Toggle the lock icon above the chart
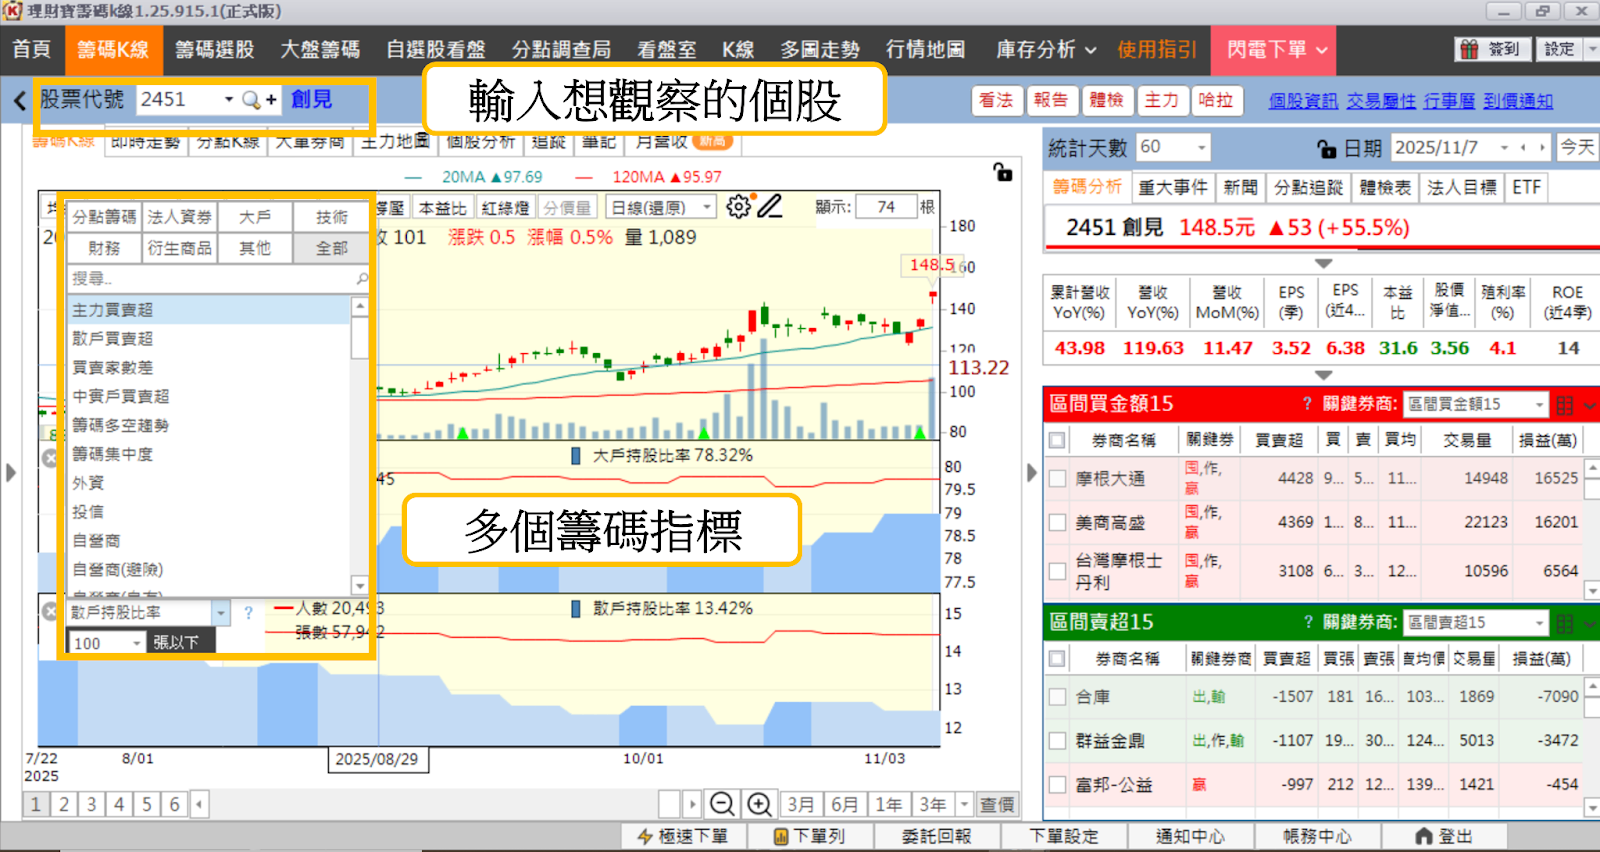 click(1003, 172)
